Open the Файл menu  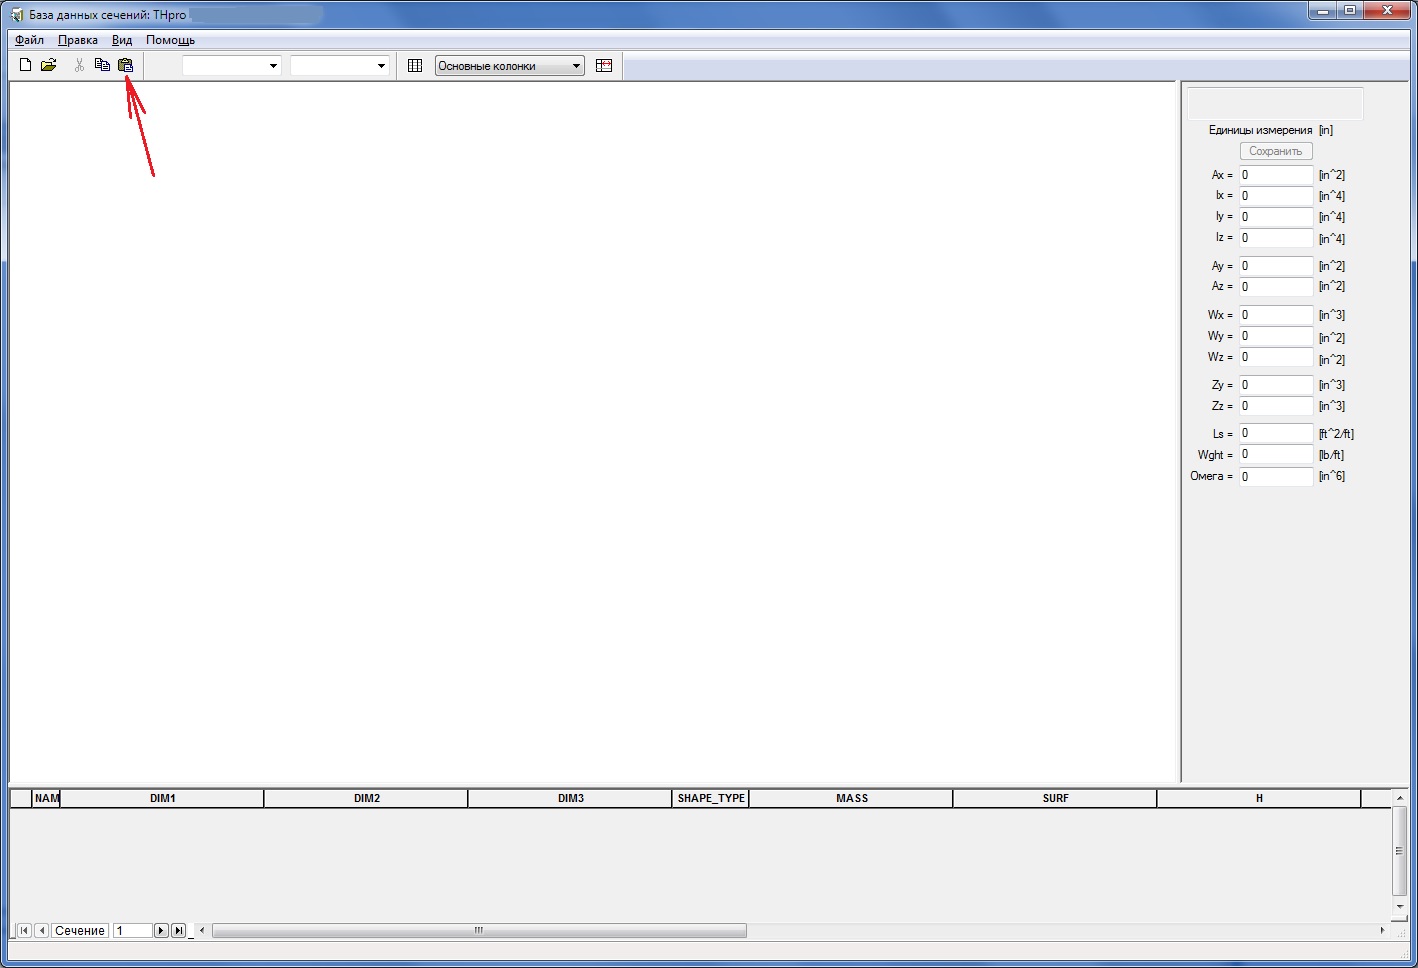click(29, 40)
